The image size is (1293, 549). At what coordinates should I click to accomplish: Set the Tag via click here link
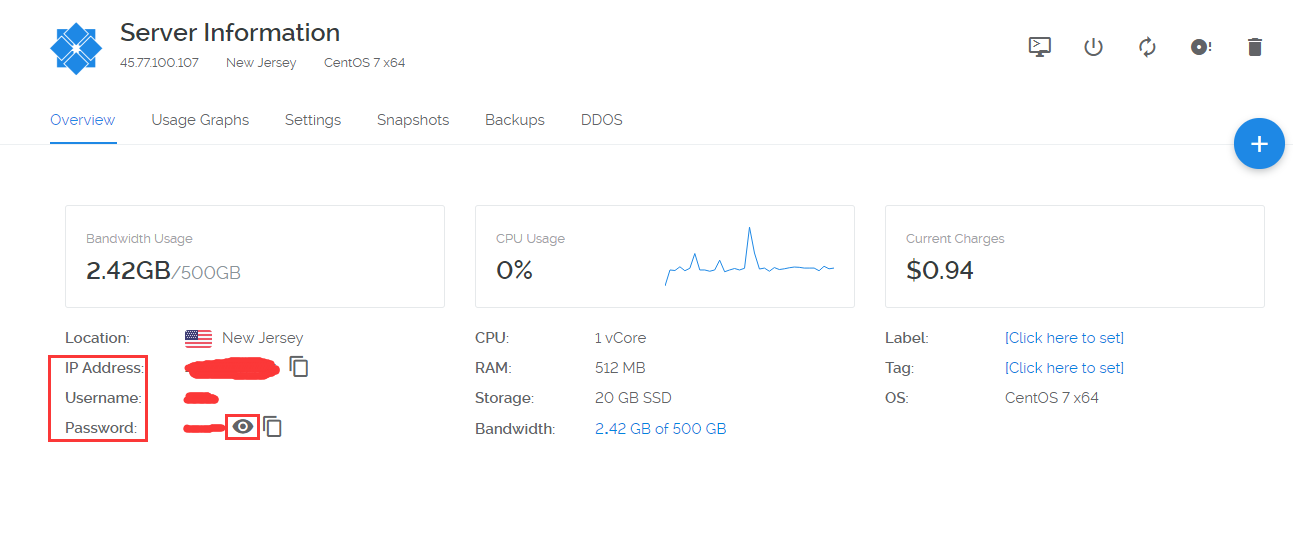1064,368
